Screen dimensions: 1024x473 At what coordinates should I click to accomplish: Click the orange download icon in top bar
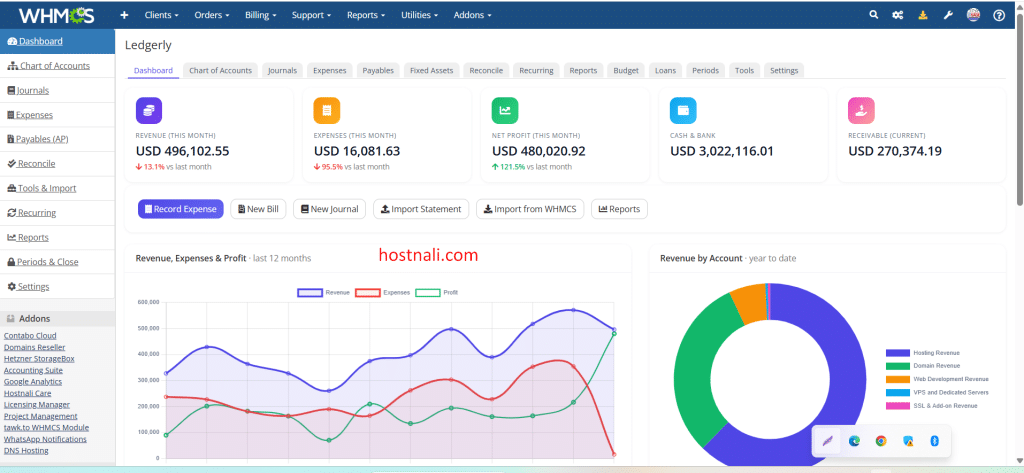click(923, 15)
